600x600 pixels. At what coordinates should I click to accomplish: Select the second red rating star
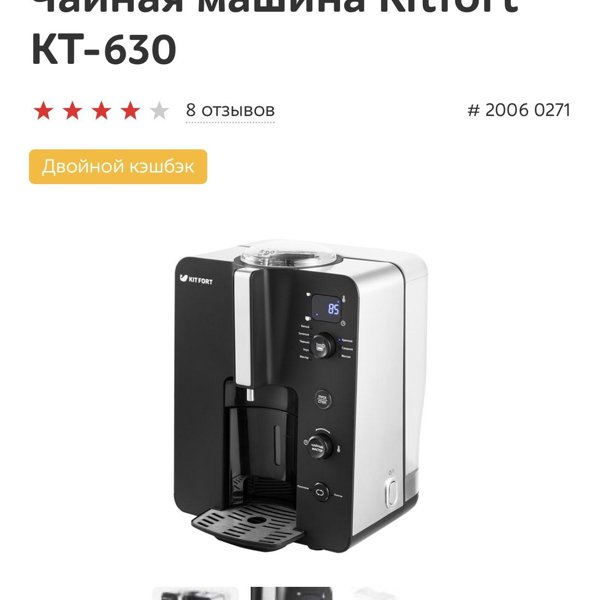72,111
